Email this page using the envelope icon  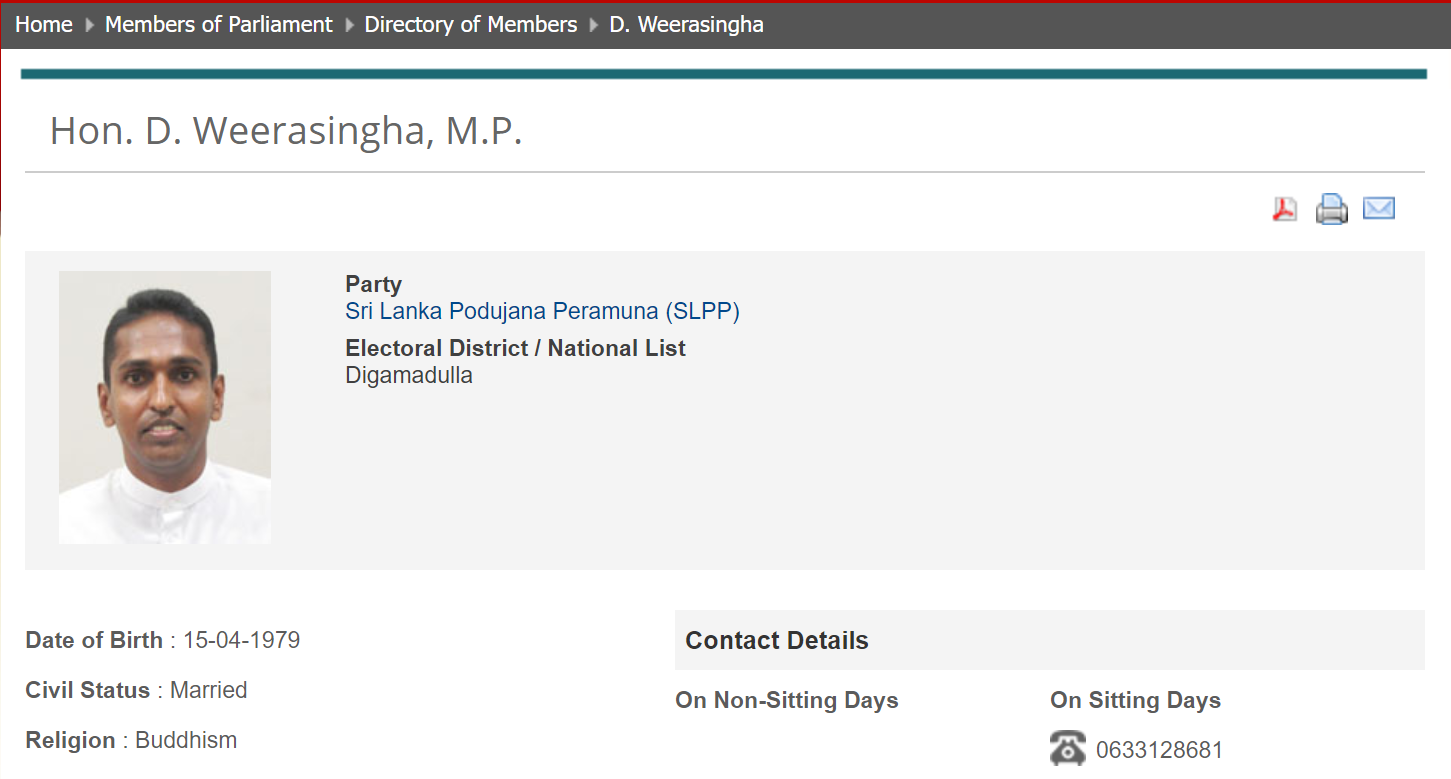tap(1379, 208)
